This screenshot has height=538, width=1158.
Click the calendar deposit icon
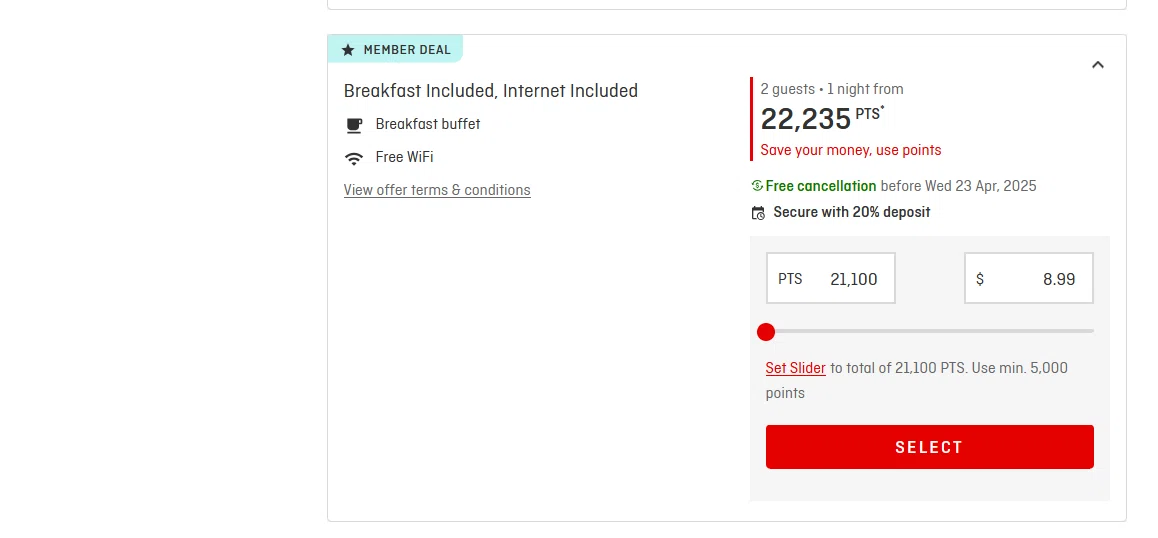(758, 213)
